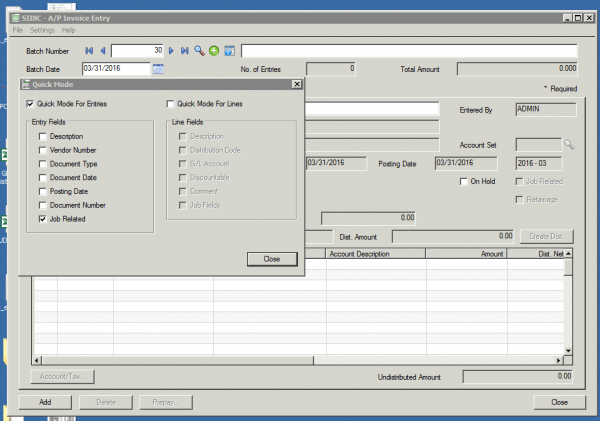Open the File menu
600x421 pixels.
17,30
